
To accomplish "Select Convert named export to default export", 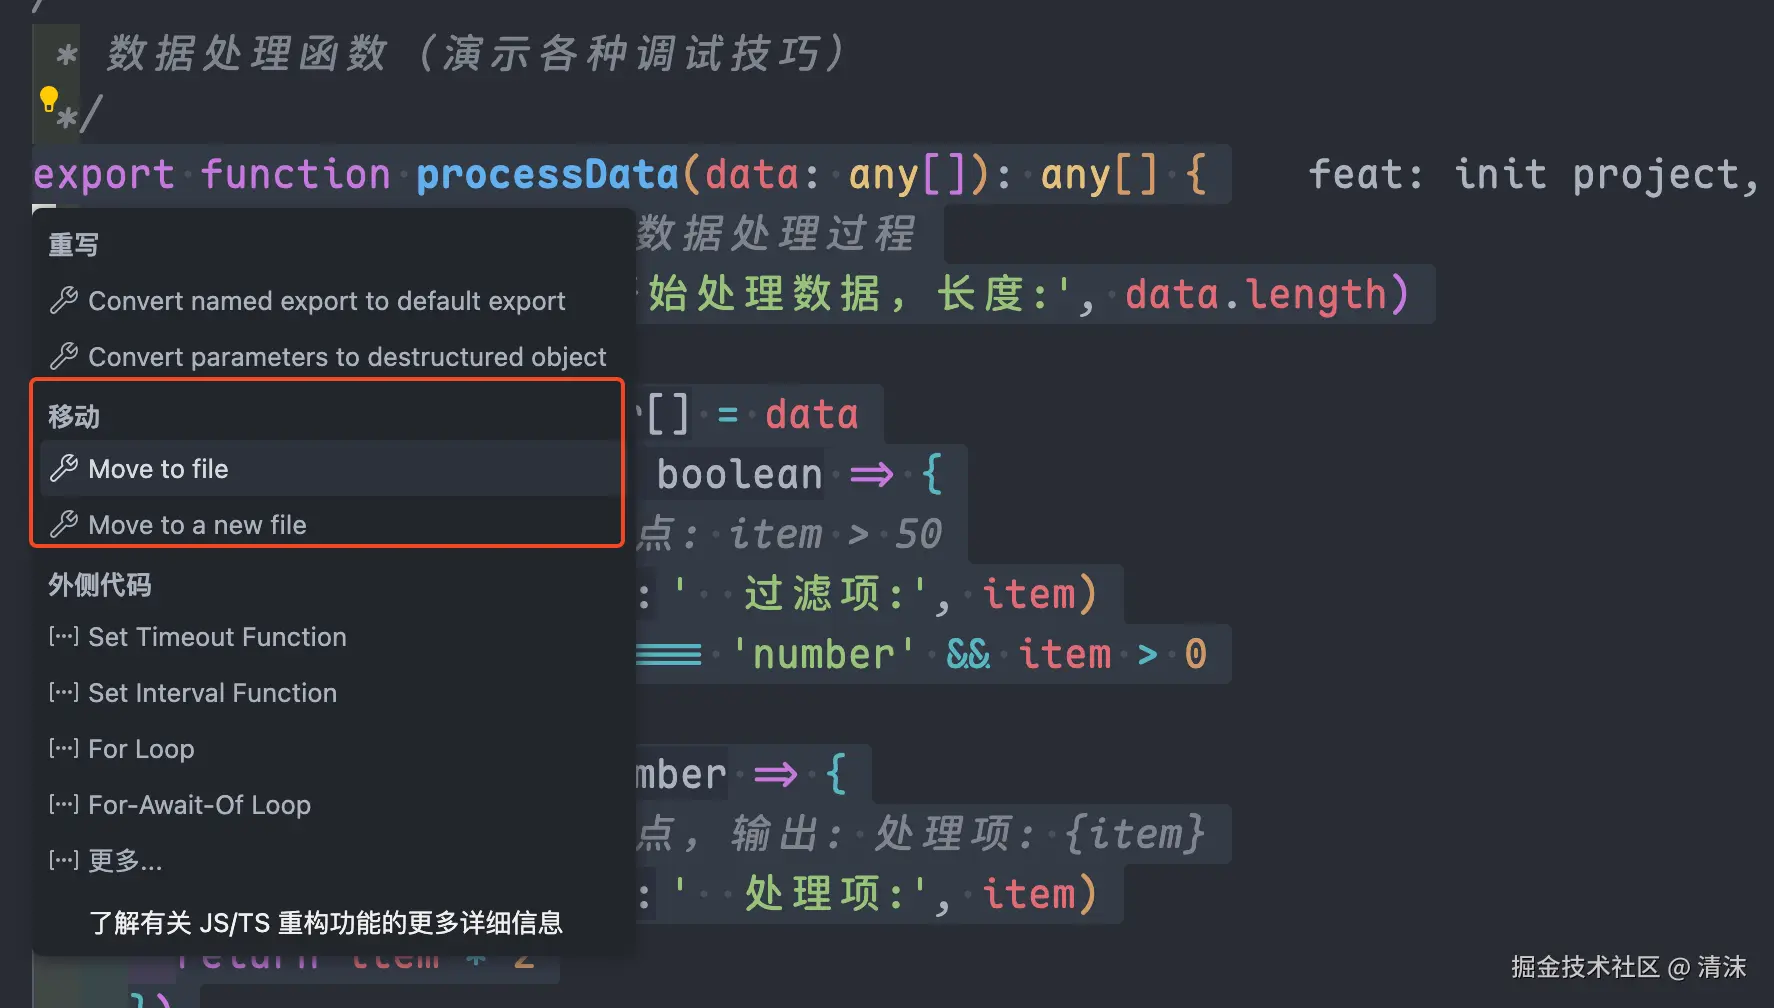I will (x=327, y=301).
